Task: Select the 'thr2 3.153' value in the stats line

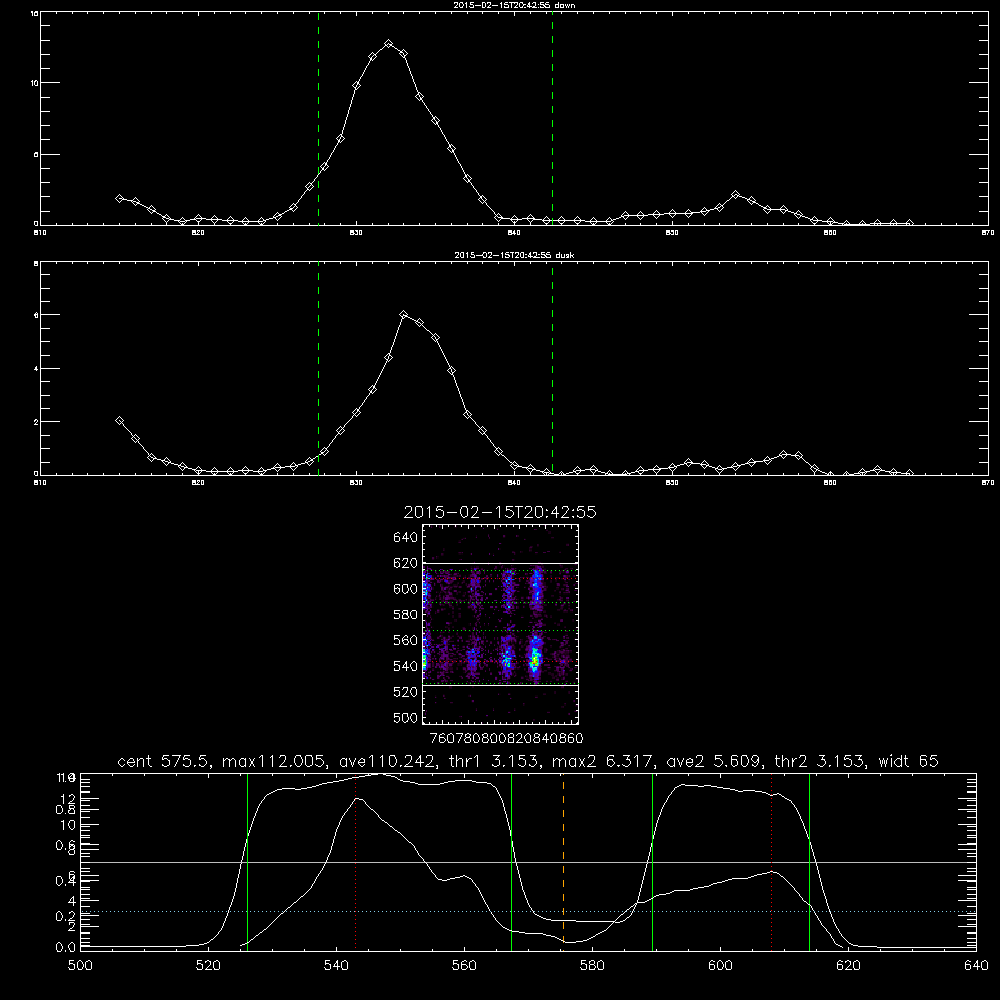Action: pos(820,761)
